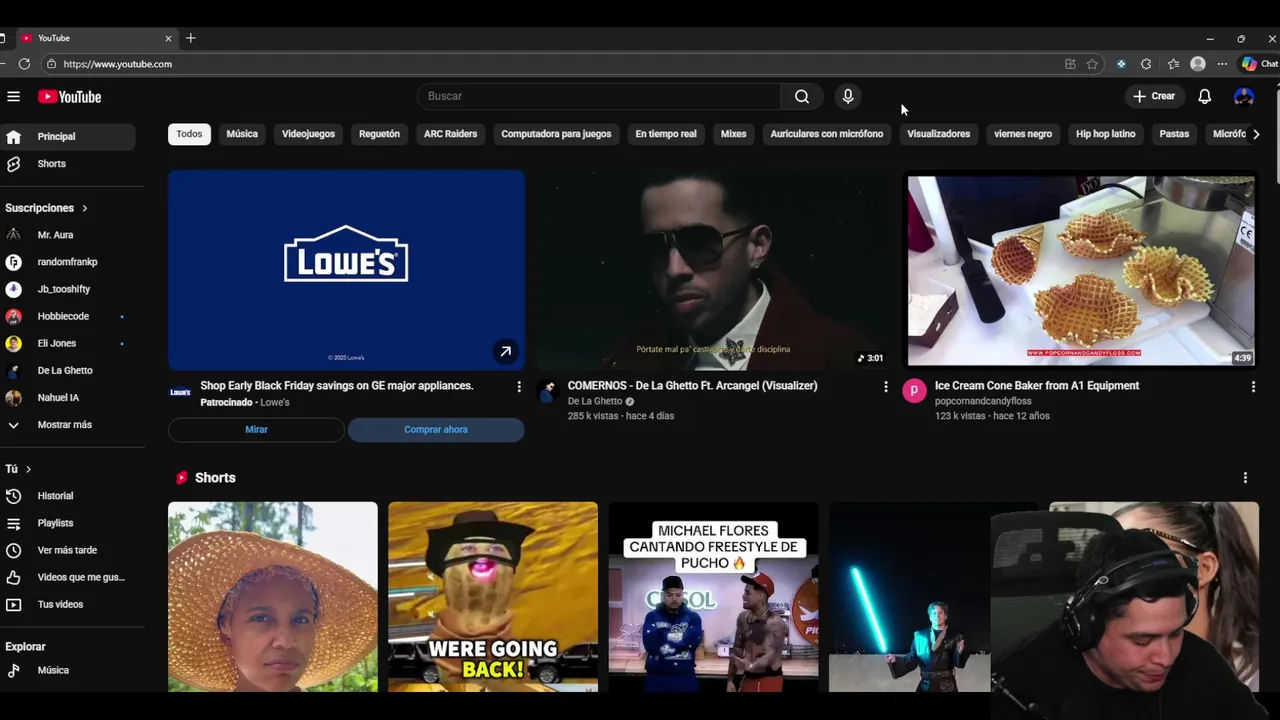
Task: Select the Pastas filter chip
Action: click(1174, 134)
